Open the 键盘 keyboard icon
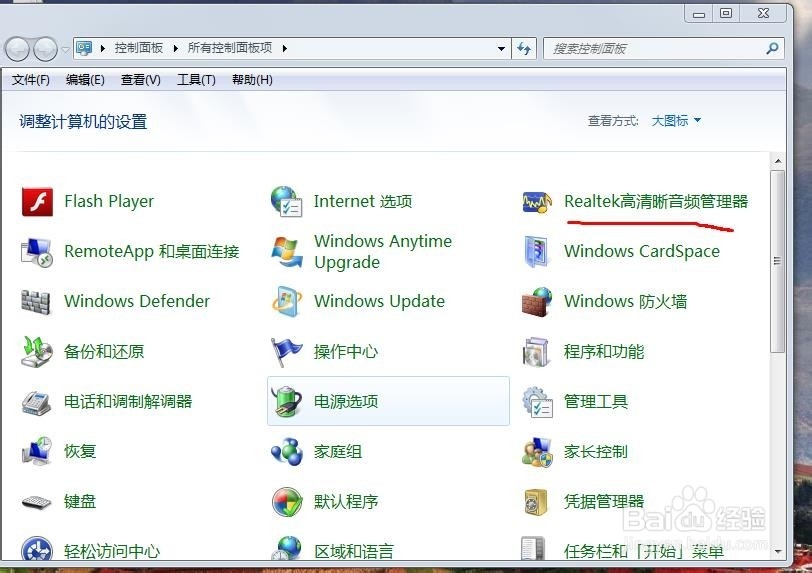The width and height of the screenshot is (812, 573). click(x=36, y=502)
